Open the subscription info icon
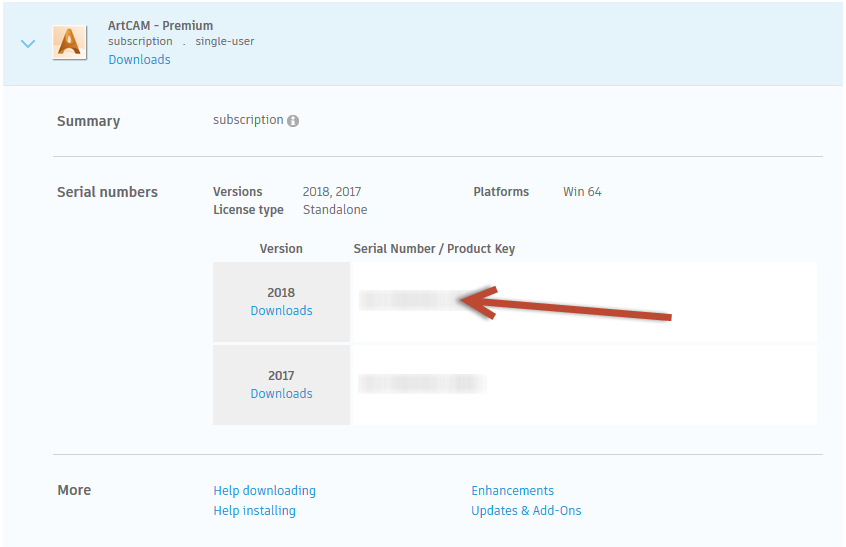The image size is (846, 547). point(293,121)
